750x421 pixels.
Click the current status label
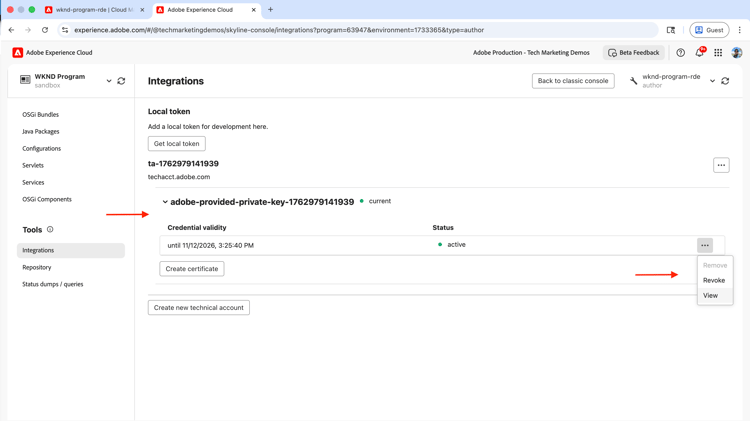(380, 201)
